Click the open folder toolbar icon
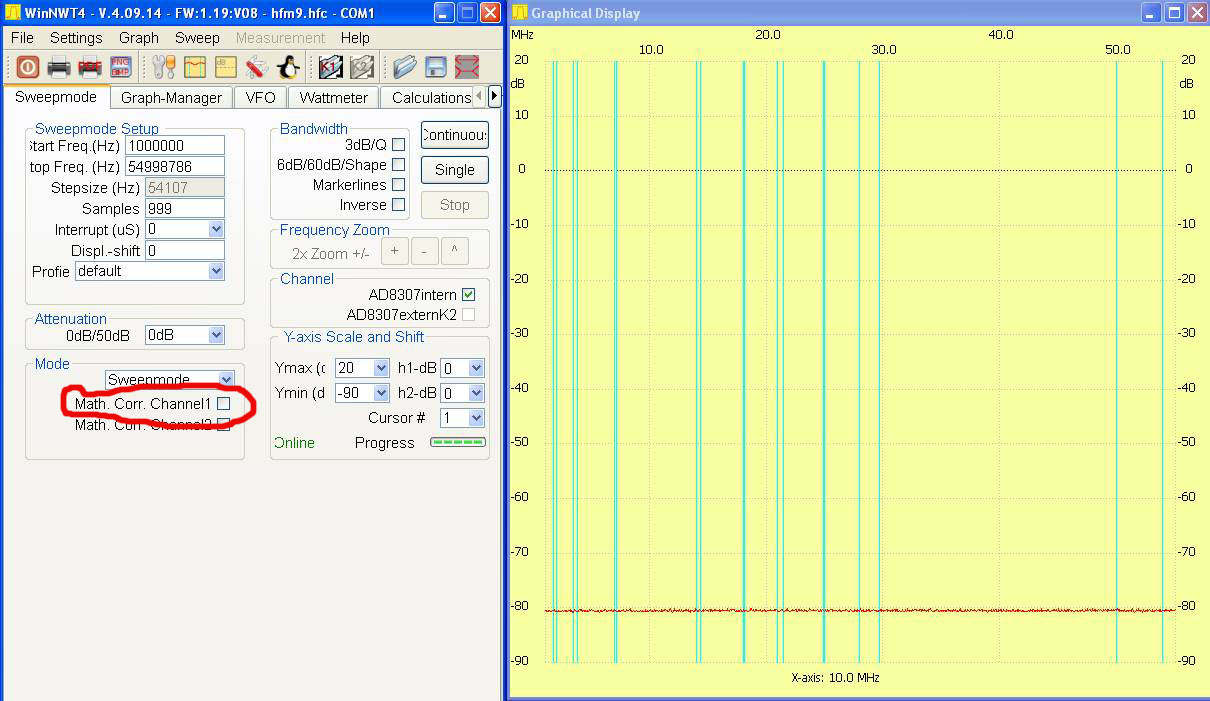 (x=404, y=67)
